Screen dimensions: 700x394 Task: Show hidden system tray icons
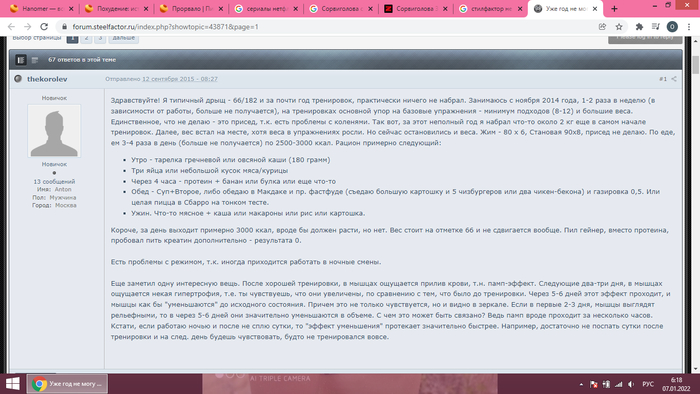click(581, 384)
